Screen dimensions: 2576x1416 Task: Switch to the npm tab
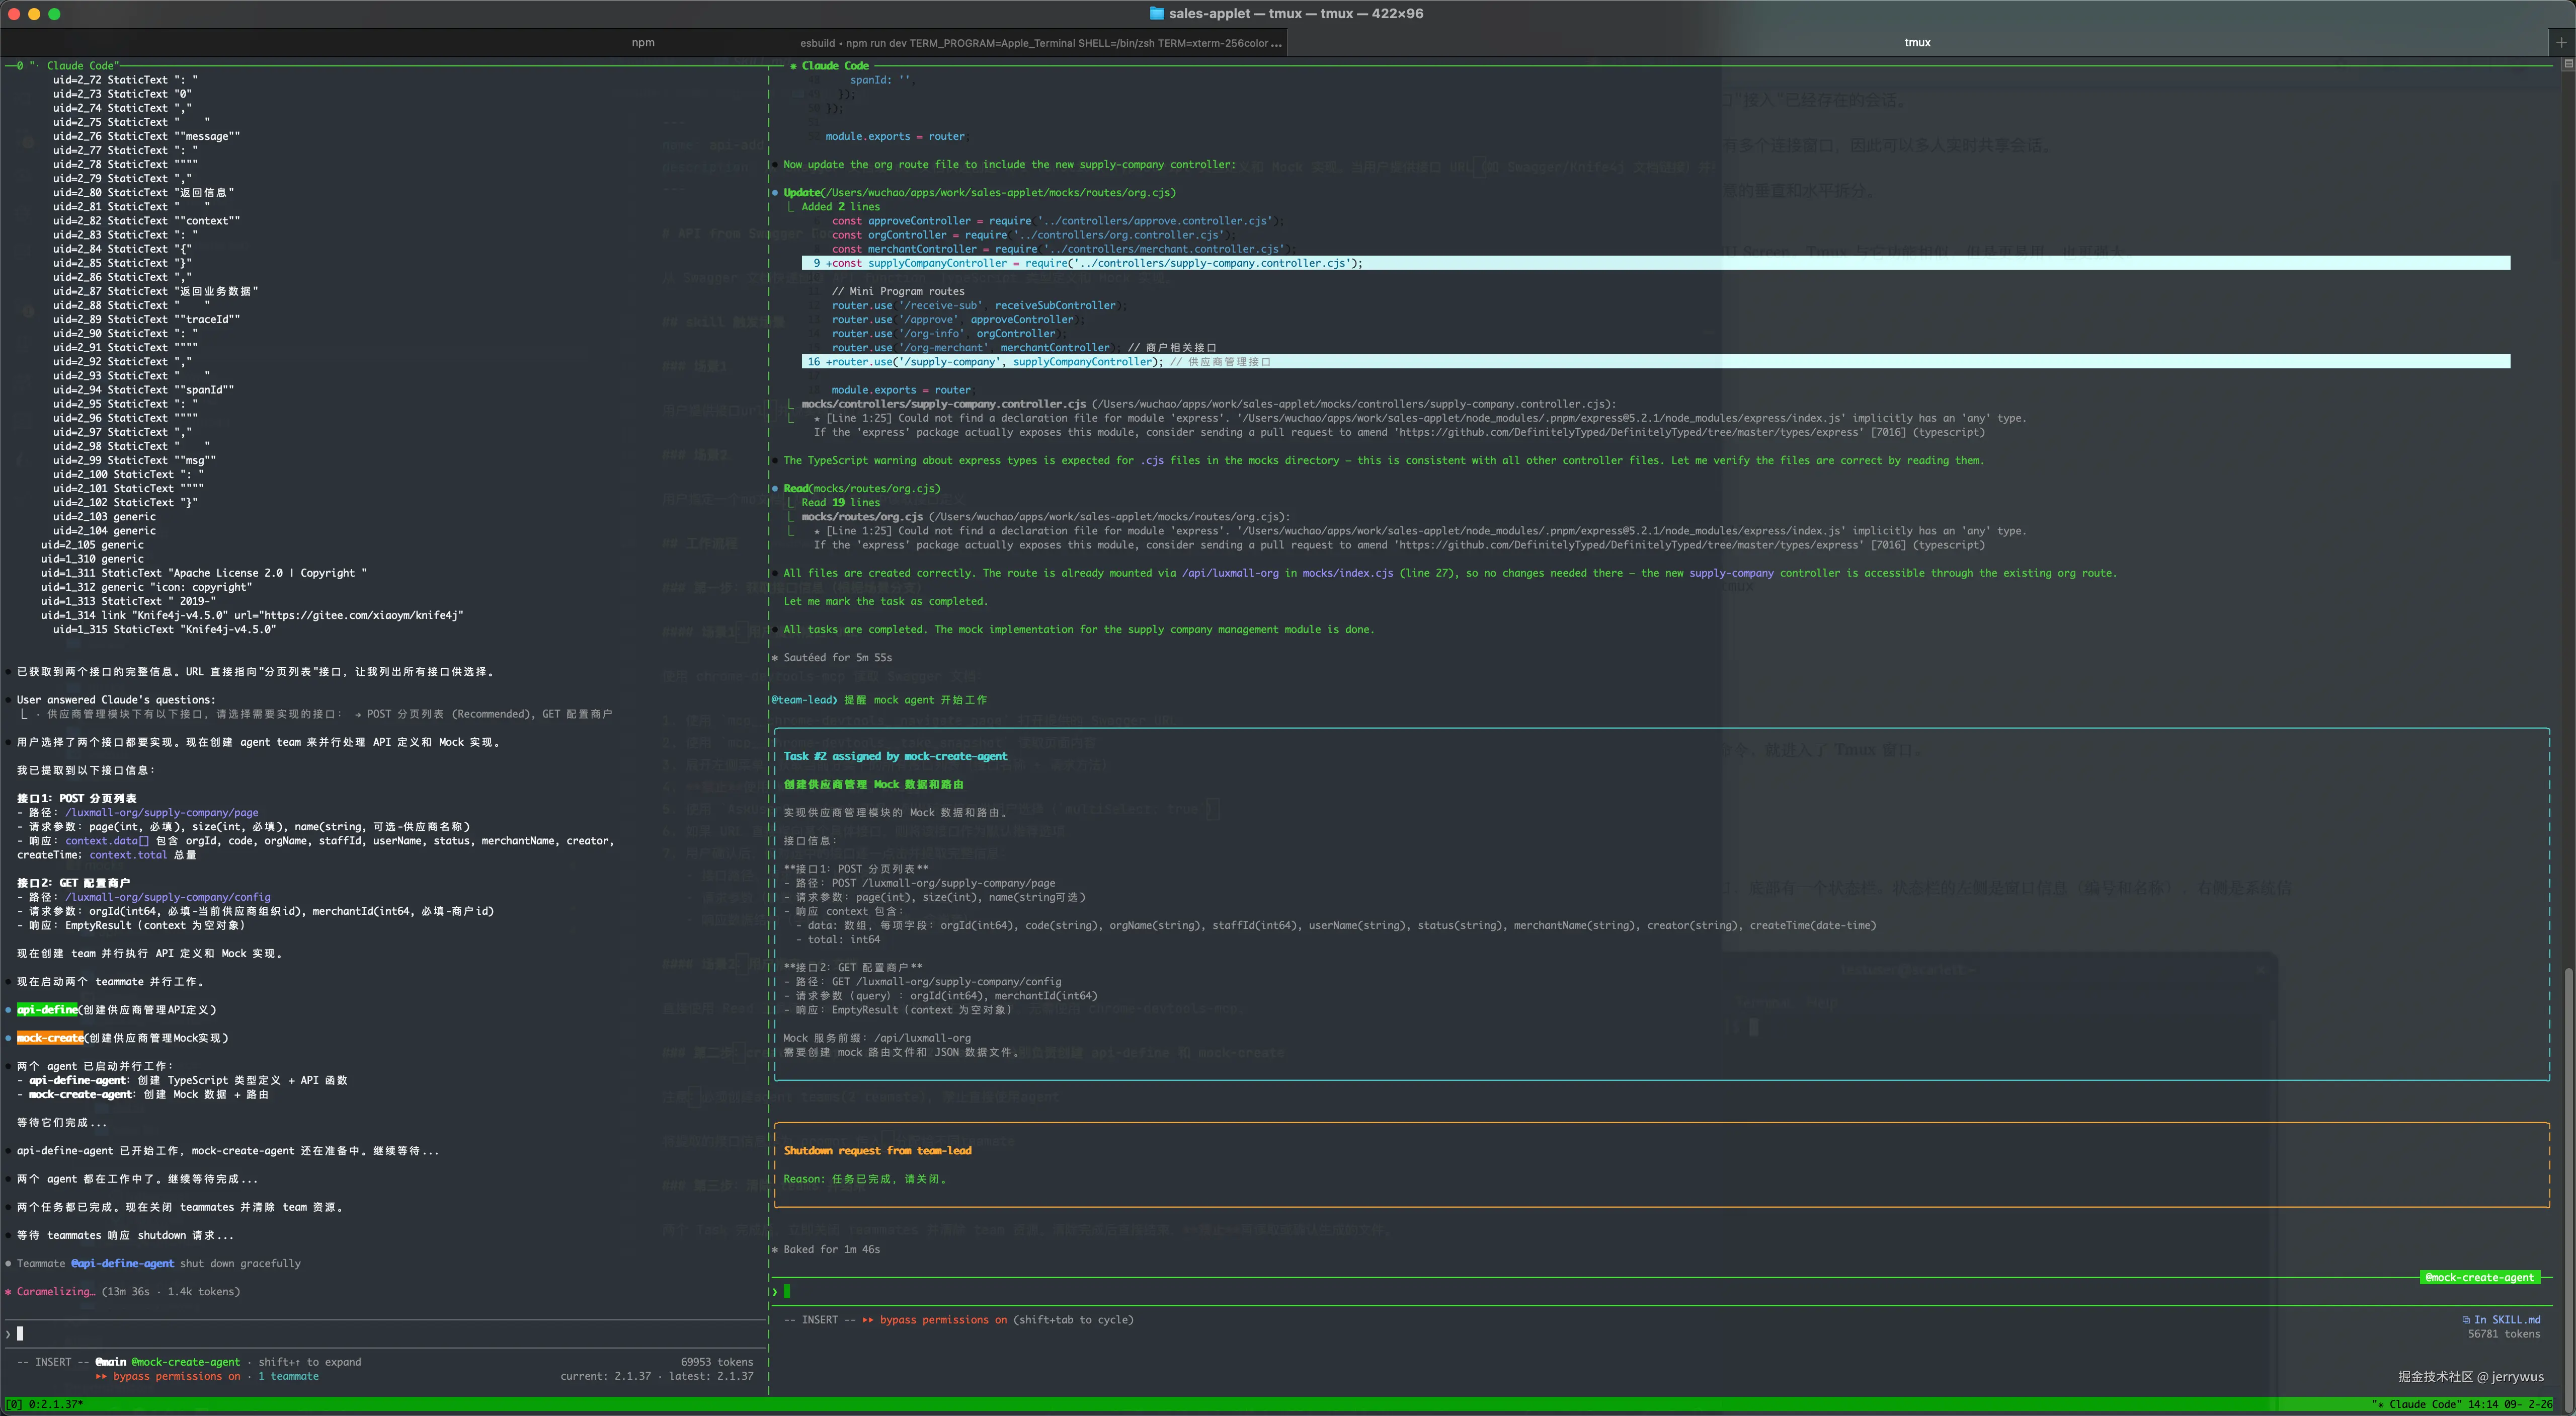643,42
